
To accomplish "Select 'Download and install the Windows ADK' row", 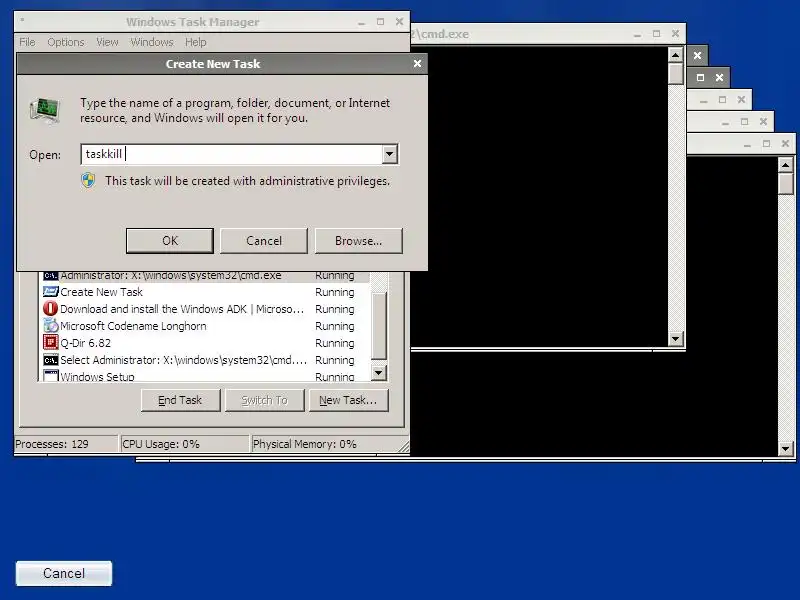I will point(182,309).
